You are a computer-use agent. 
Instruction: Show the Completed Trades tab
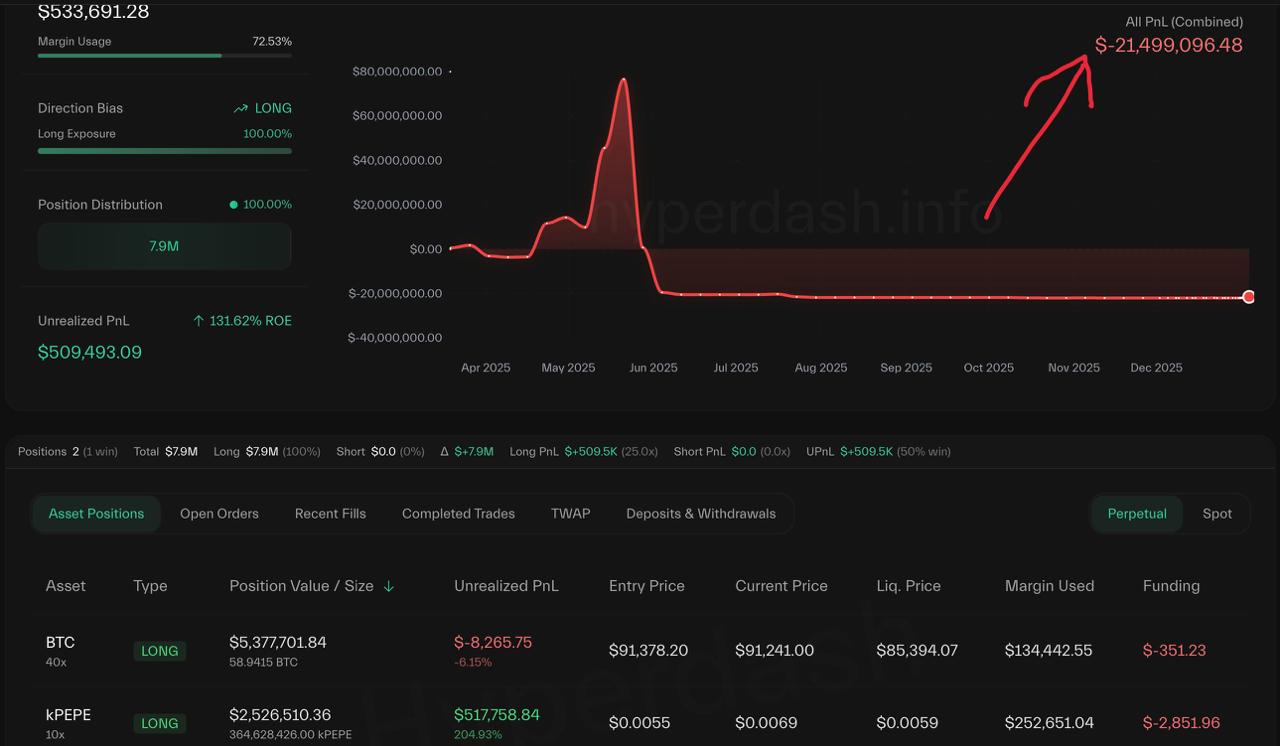pyautogui.click(x=458, y=514)
